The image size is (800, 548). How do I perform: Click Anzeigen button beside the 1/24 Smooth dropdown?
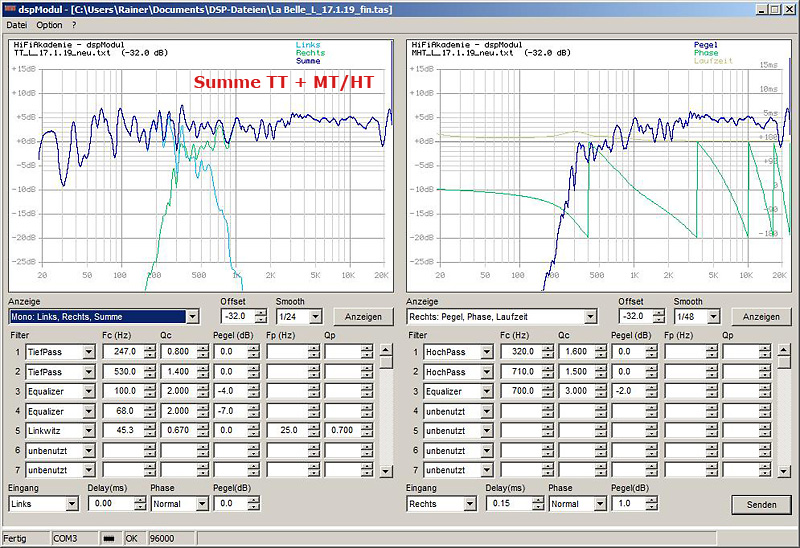[362, 317]
